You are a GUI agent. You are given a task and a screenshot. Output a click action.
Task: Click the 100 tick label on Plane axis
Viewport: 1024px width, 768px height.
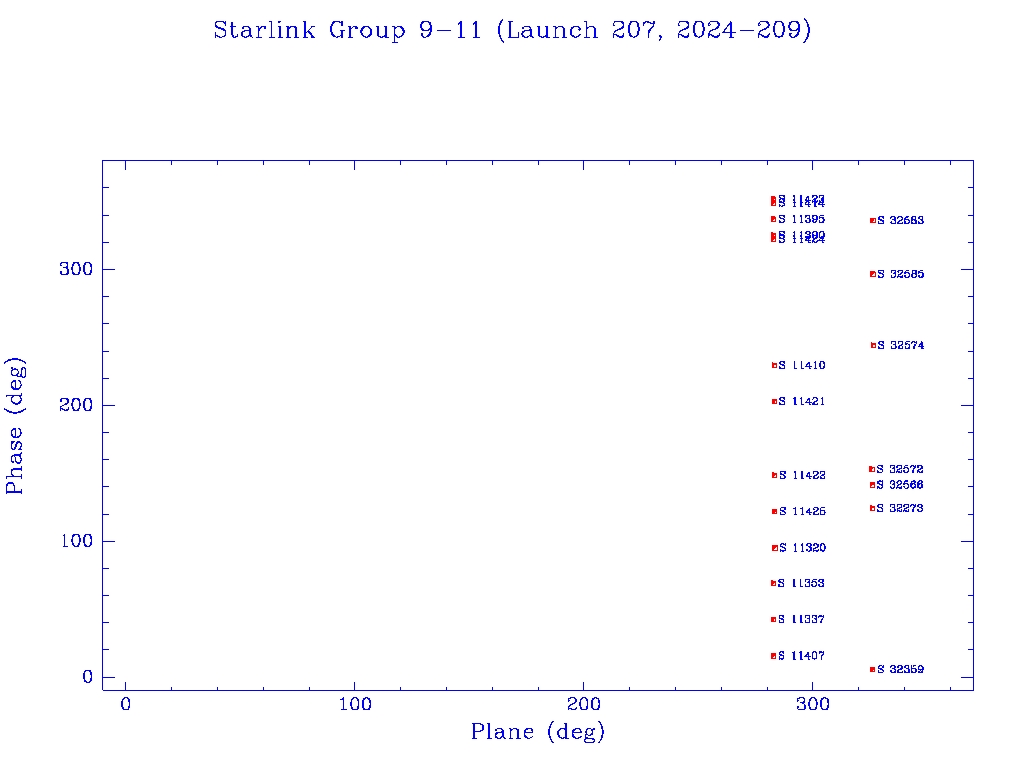pyautogui.click(x=355, y=704)
